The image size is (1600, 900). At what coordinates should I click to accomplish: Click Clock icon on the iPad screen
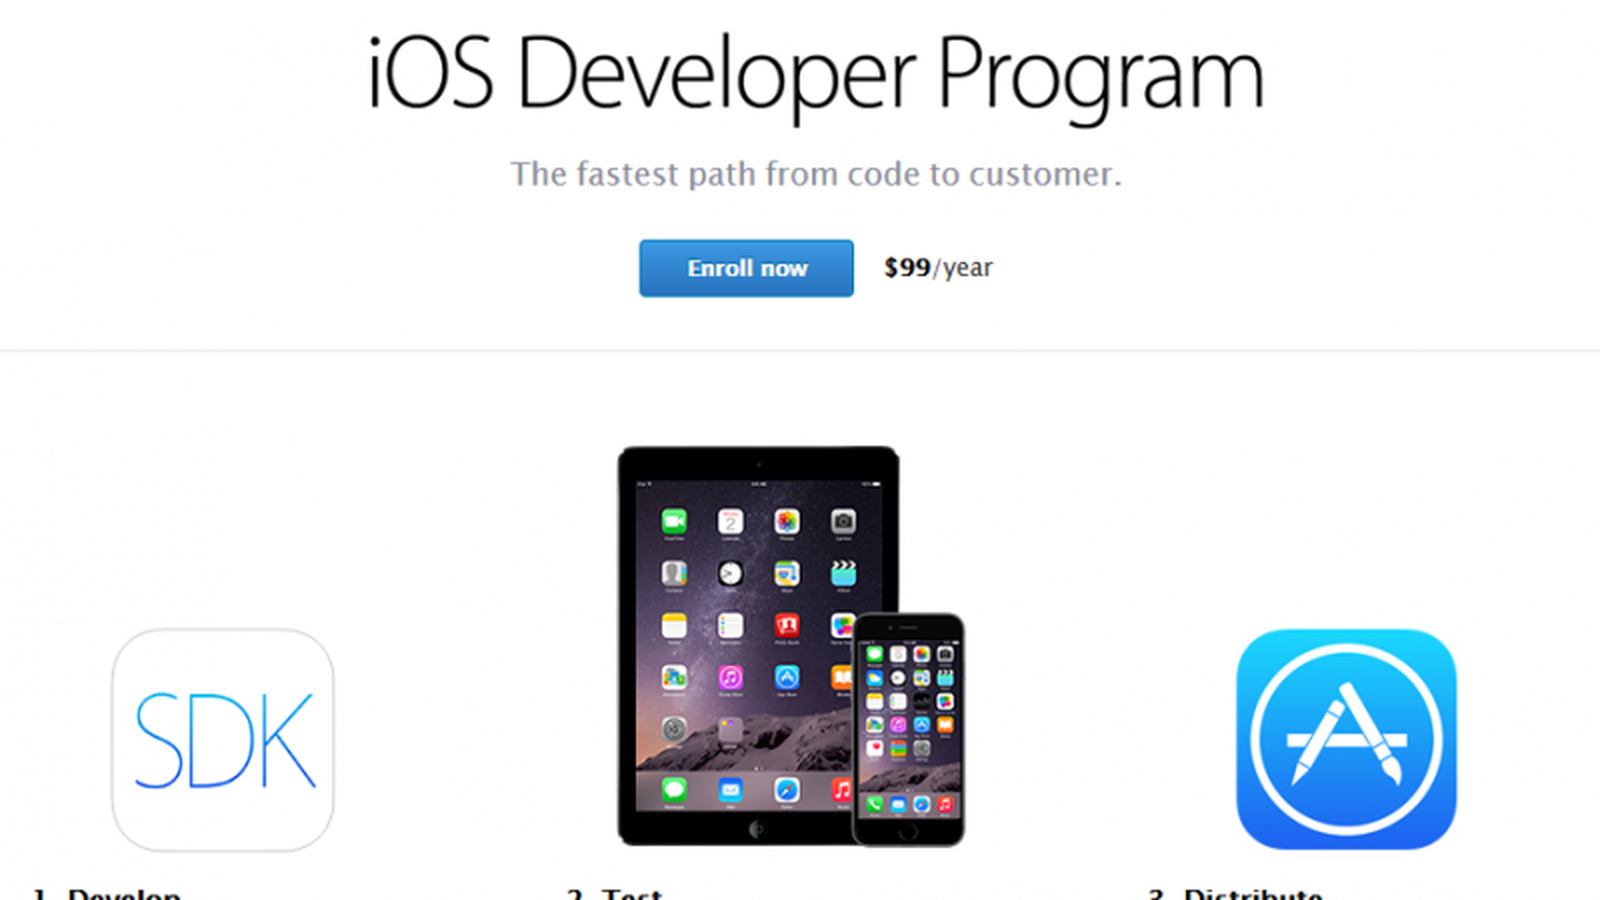pyautogui.click(x=730, y=573)
